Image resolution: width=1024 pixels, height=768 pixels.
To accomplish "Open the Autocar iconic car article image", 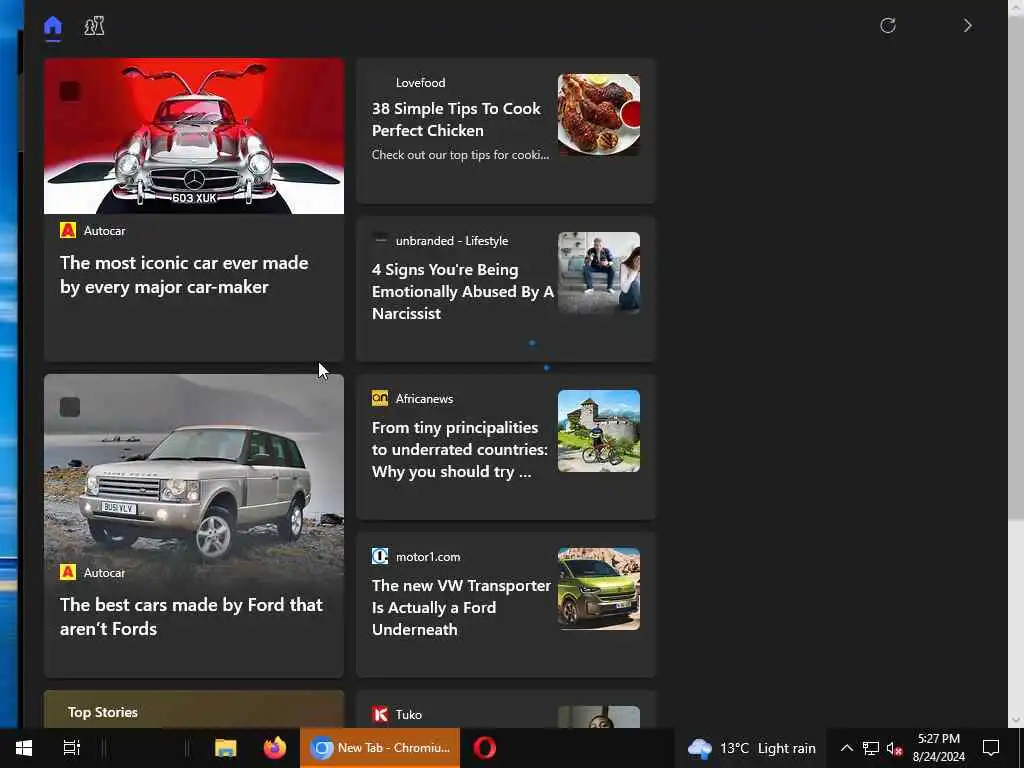I will (x=194, y=136).
